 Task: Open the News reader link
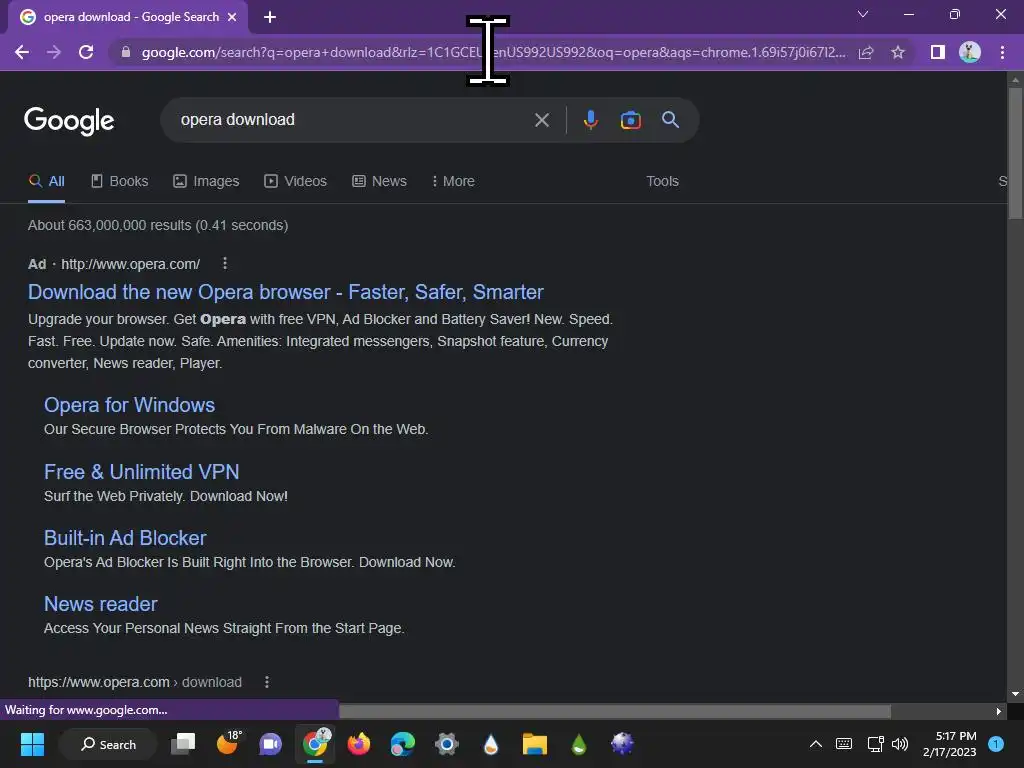pyautogui.click(x=101, y=604)
